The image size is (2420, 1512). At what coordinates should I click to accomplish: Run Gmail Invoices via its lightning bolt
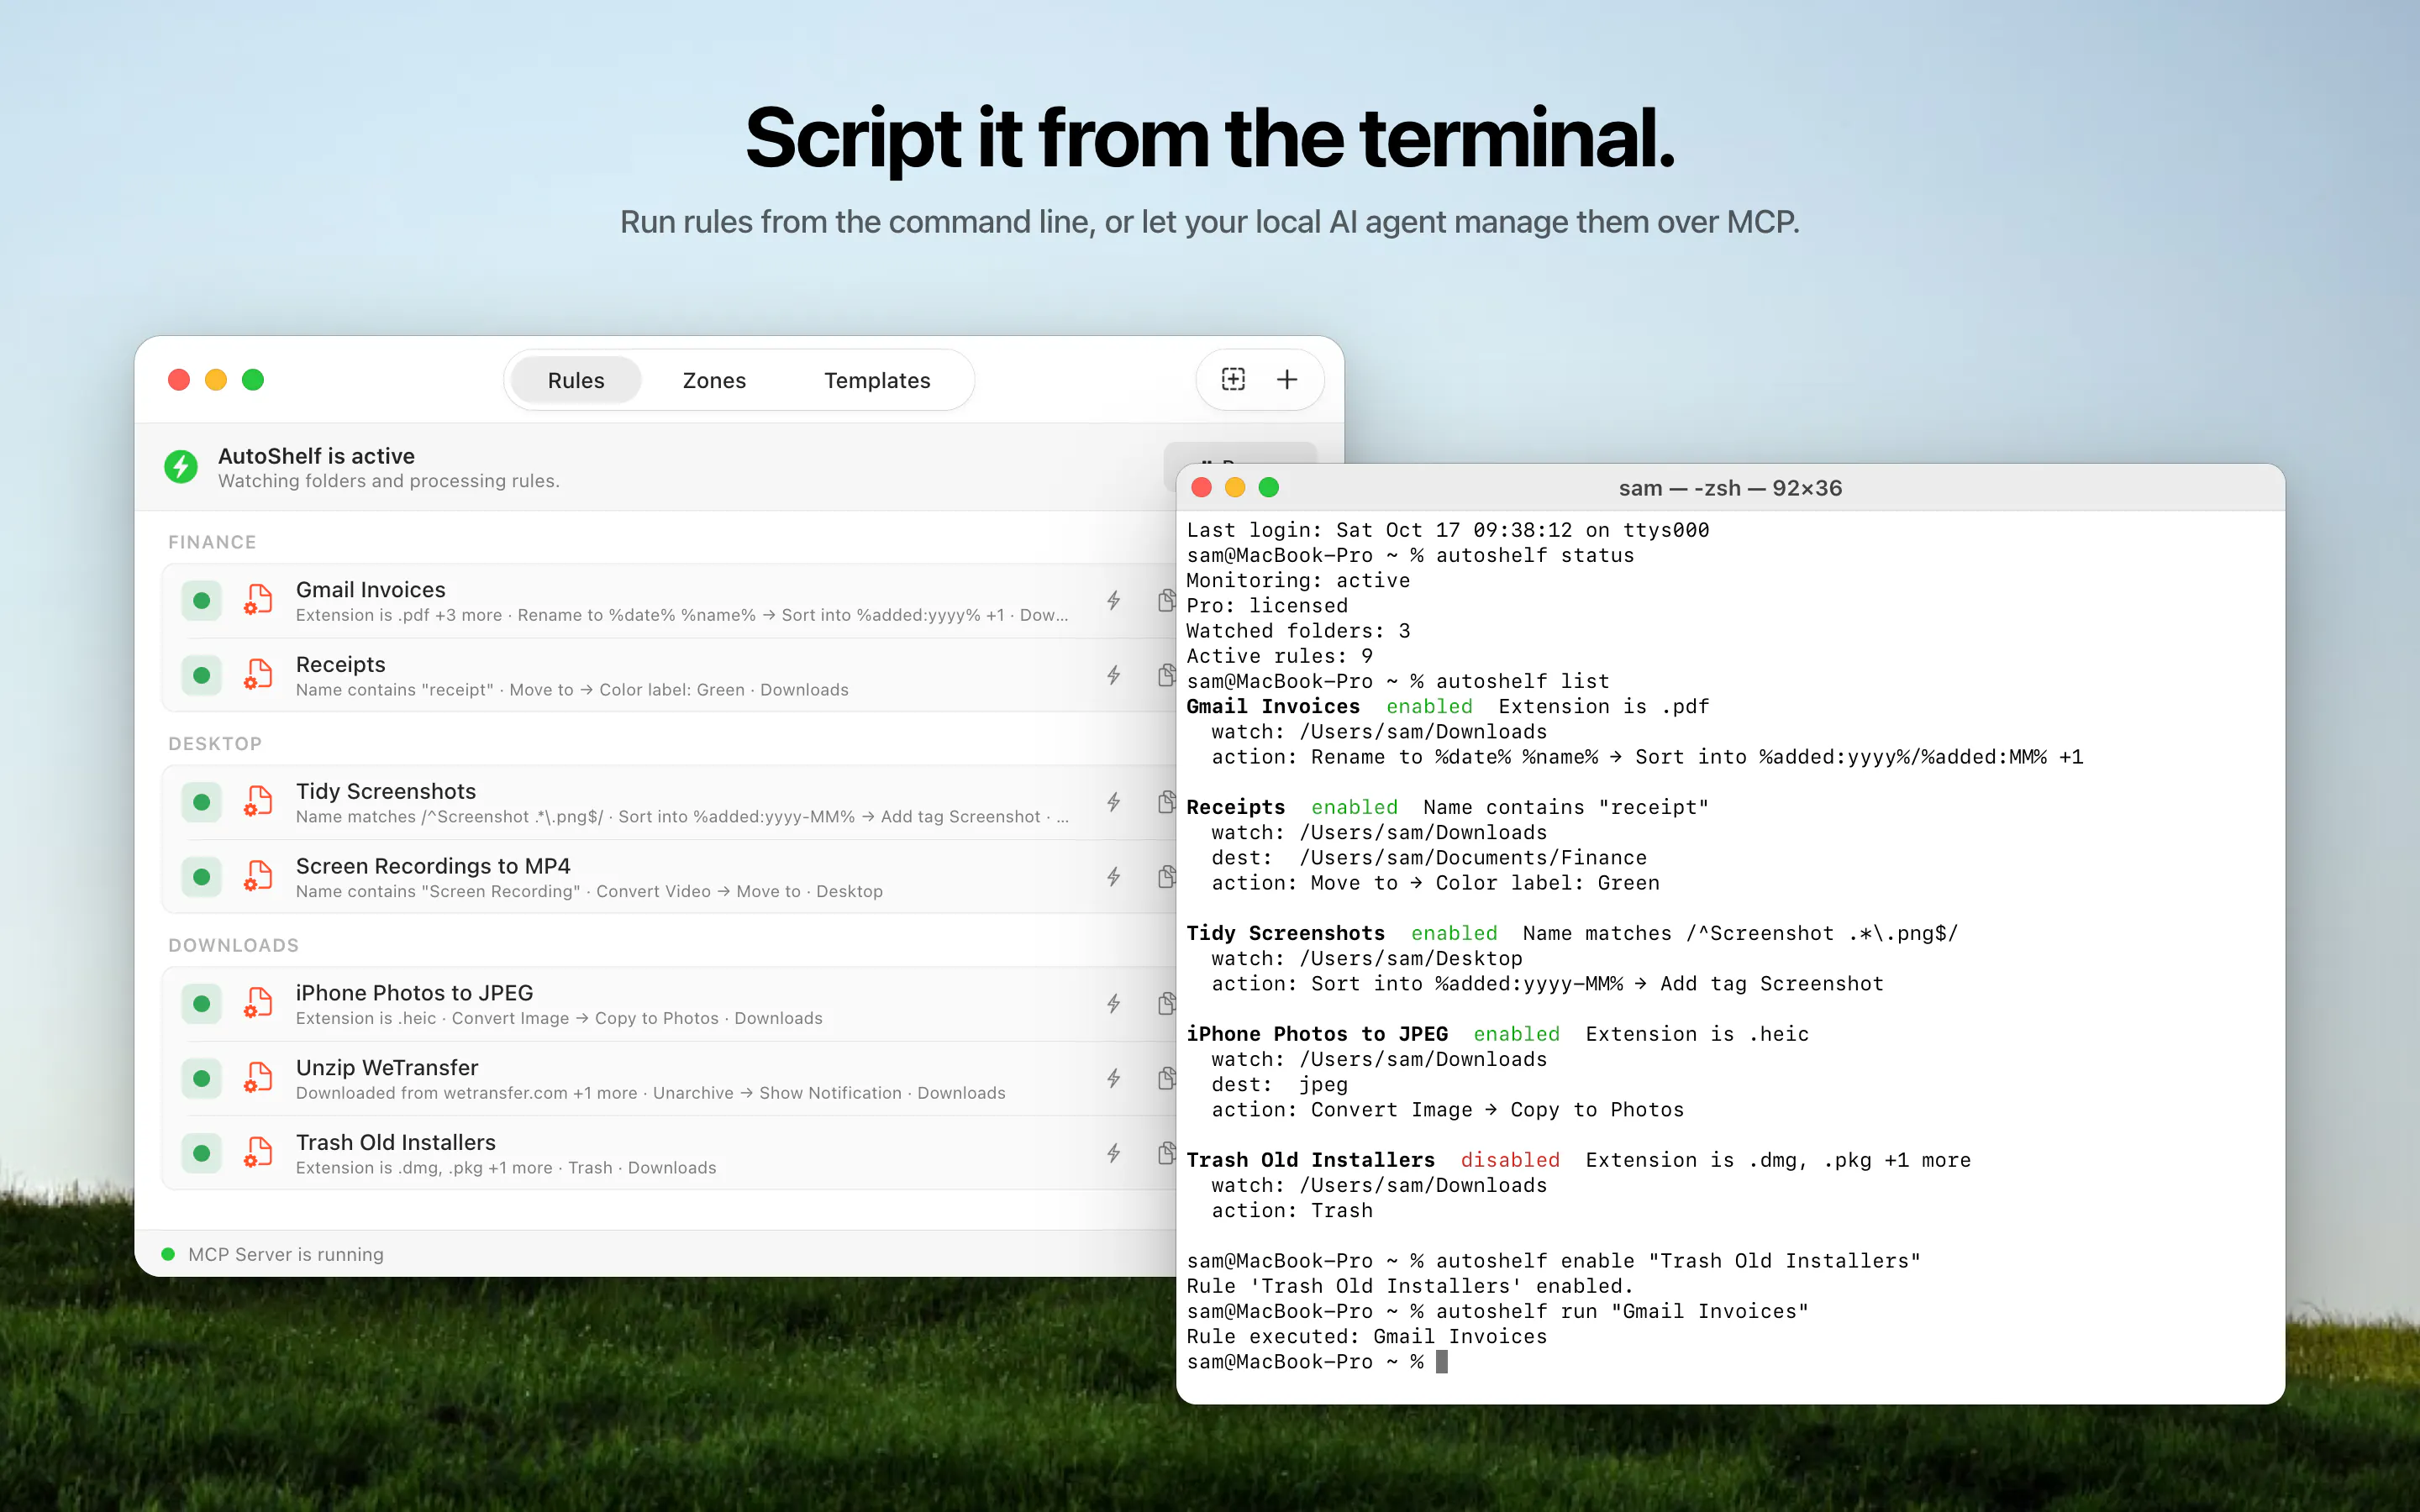click(1113, 601)
